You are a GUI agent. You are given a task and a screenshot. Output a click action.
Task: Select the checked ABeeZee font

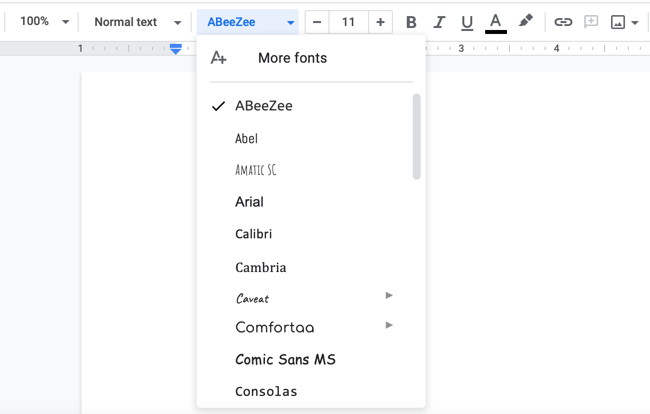(264, 106)
